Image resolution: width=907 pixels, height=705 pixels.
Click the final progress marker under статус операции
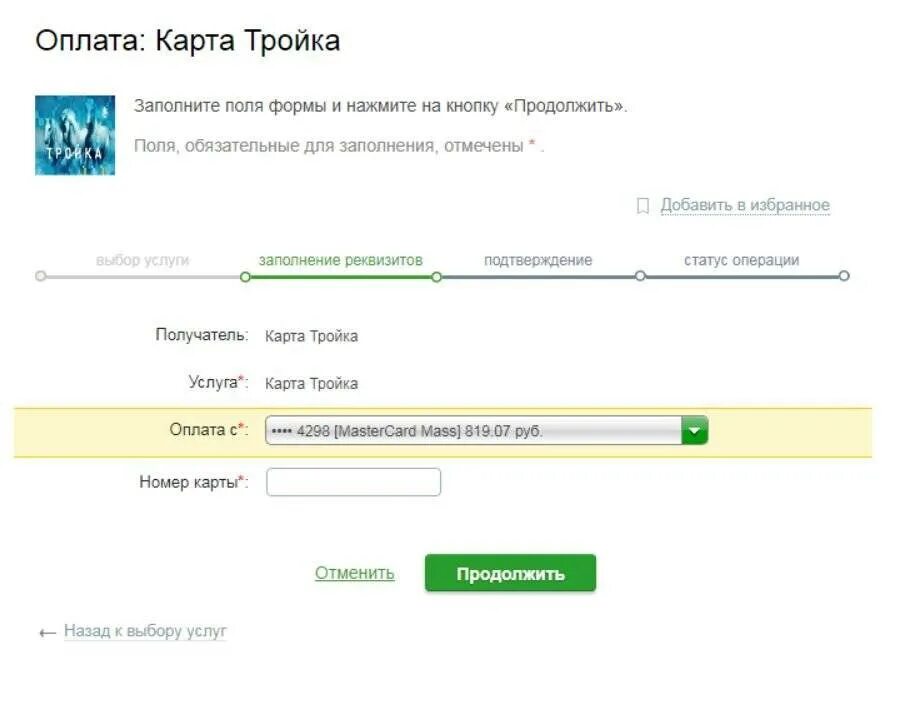point(844,276)
